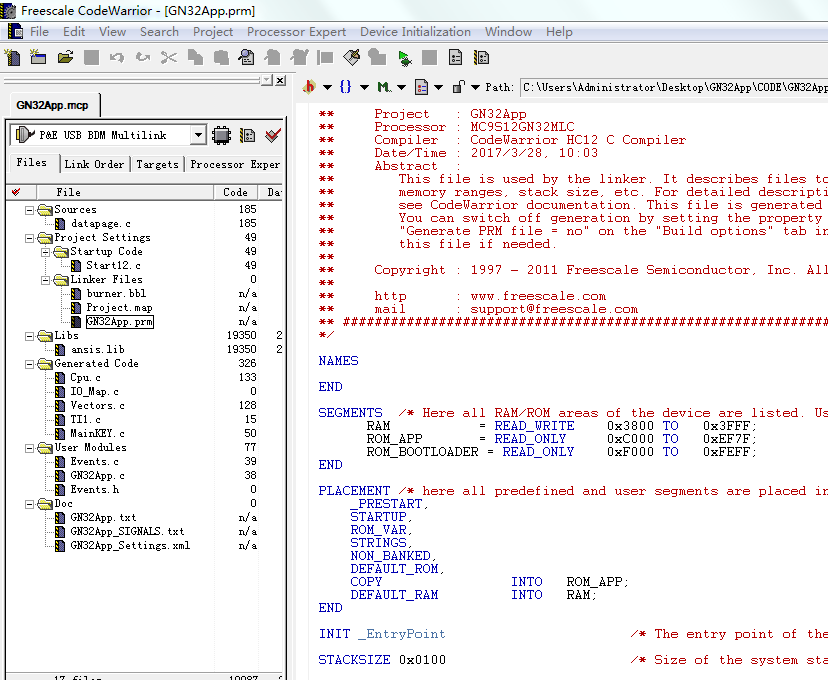This screenshot has height=680, width=828.
Task: Click the curly braces functions icon
Action: [x=345, y=87]
